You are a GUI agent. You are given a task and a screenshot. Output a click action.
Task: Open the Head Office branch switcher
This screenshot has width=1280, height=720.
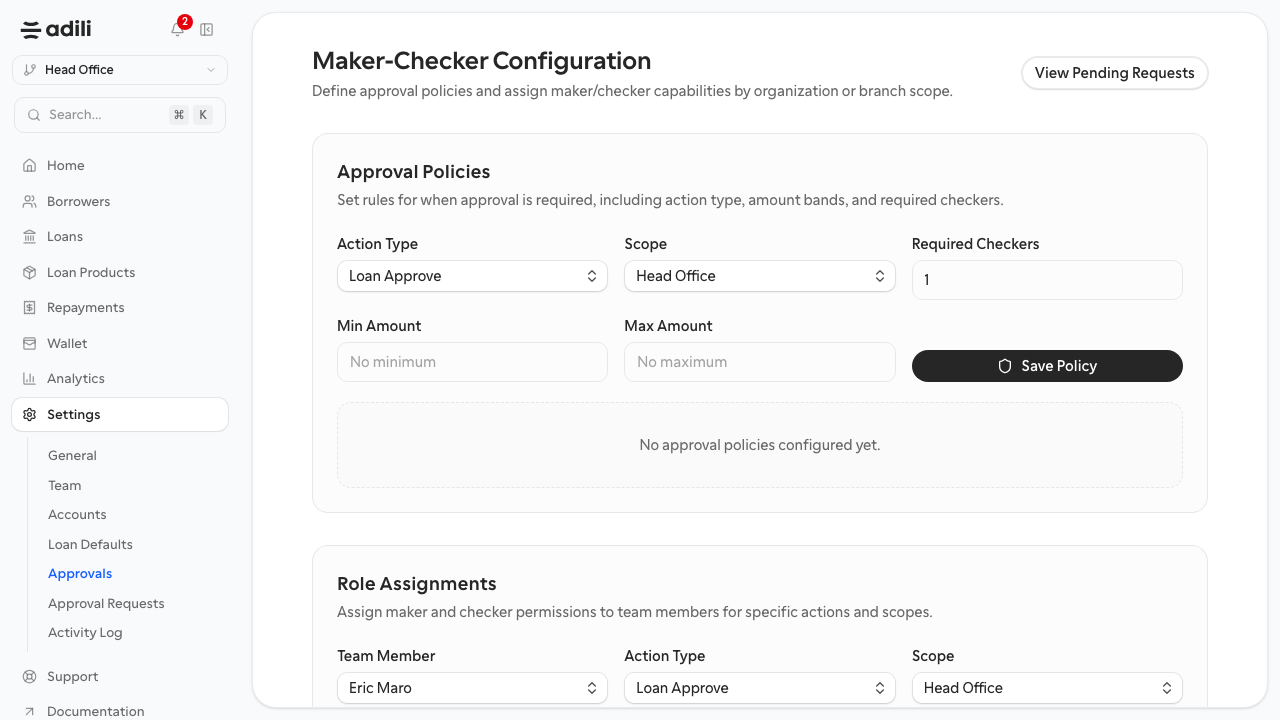tap(120, 70)
